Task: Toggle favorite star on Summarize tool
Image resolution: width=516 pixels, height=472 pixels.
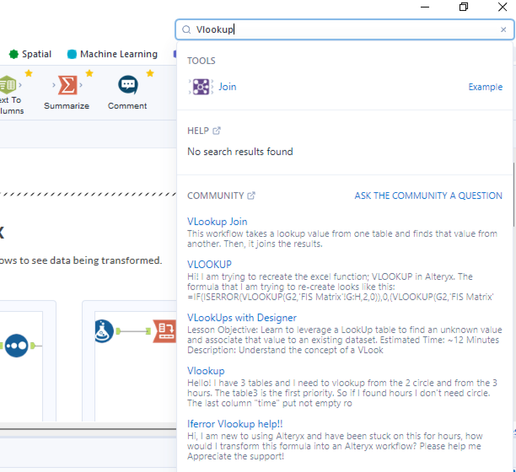Action: [89, 73]
